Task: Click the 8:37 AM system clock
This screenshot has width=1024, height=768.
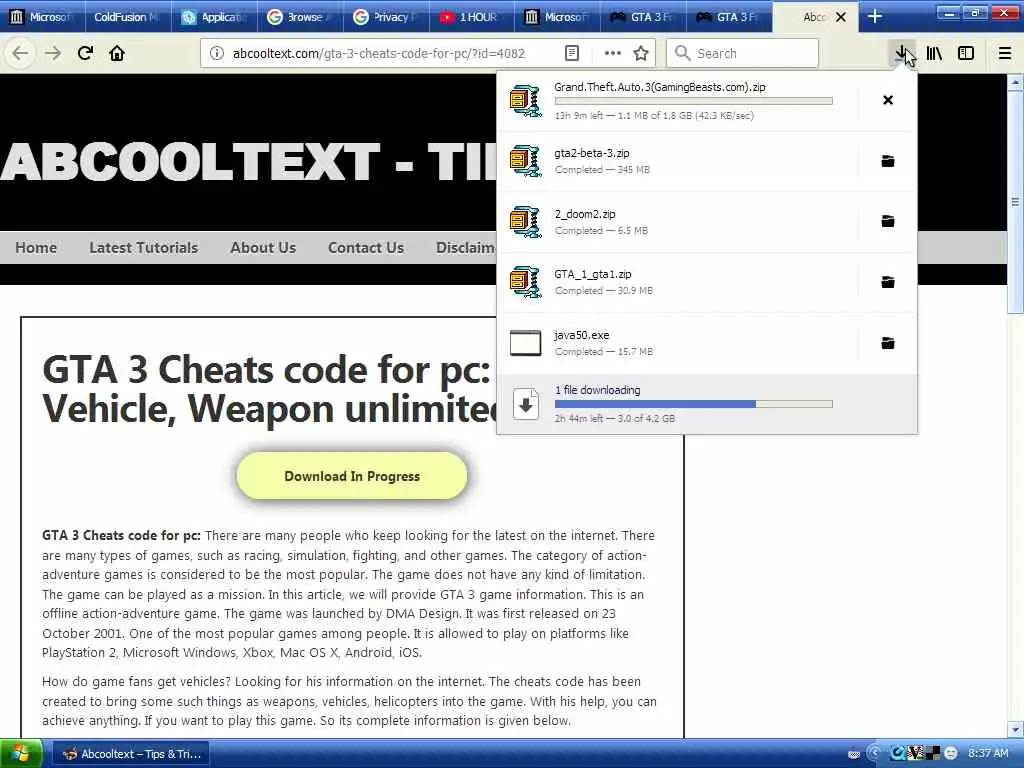Action: (988, 754)
